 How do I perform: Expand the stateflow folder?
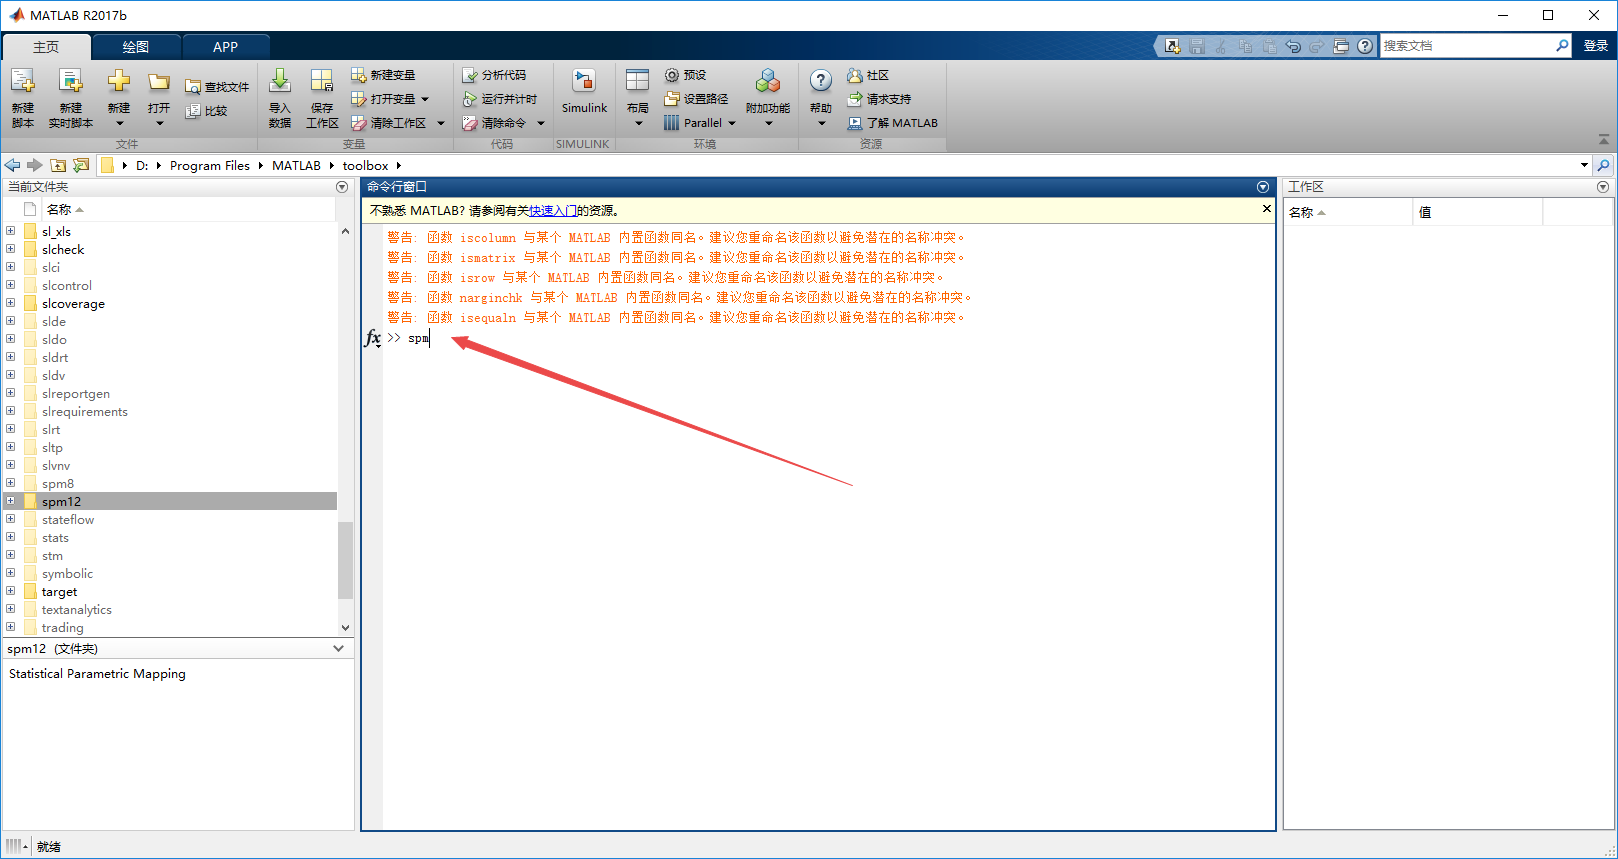click(11, 519)
